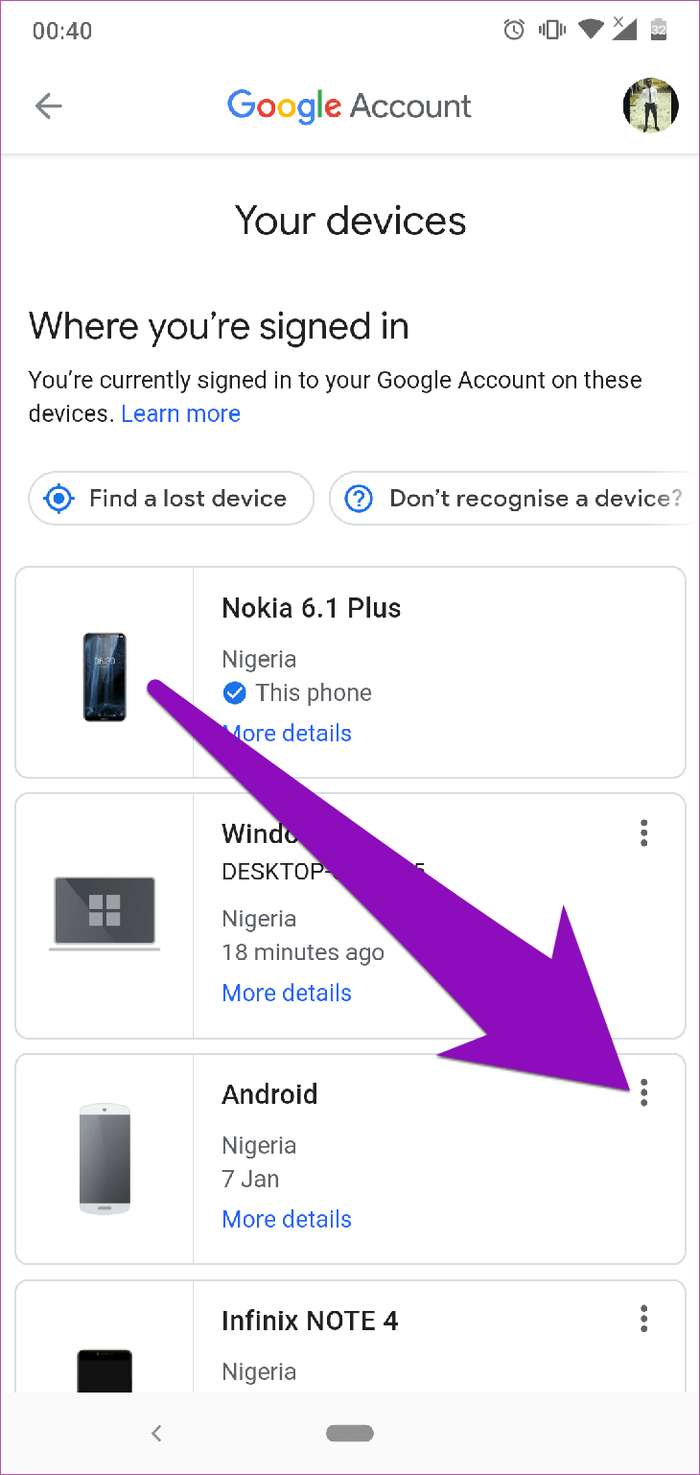Image resolution: width=700 pixels, height=1475 pixels.
Task: Tap the Nokia 6.1 Plus phone image
Action: (x=105, y=677)
